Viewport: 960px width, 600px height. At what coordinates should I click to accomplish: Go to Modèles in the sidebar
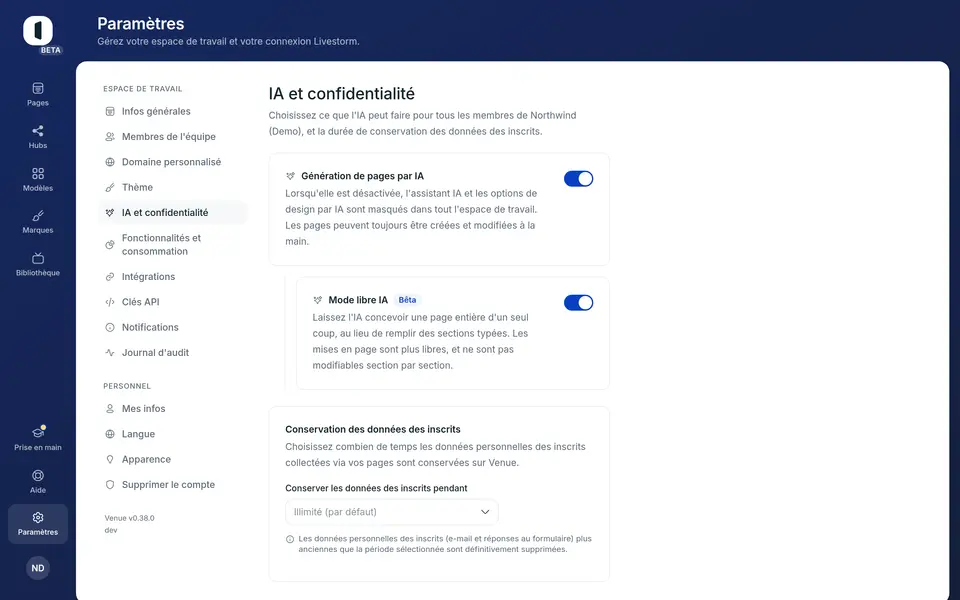coord(38,179)
